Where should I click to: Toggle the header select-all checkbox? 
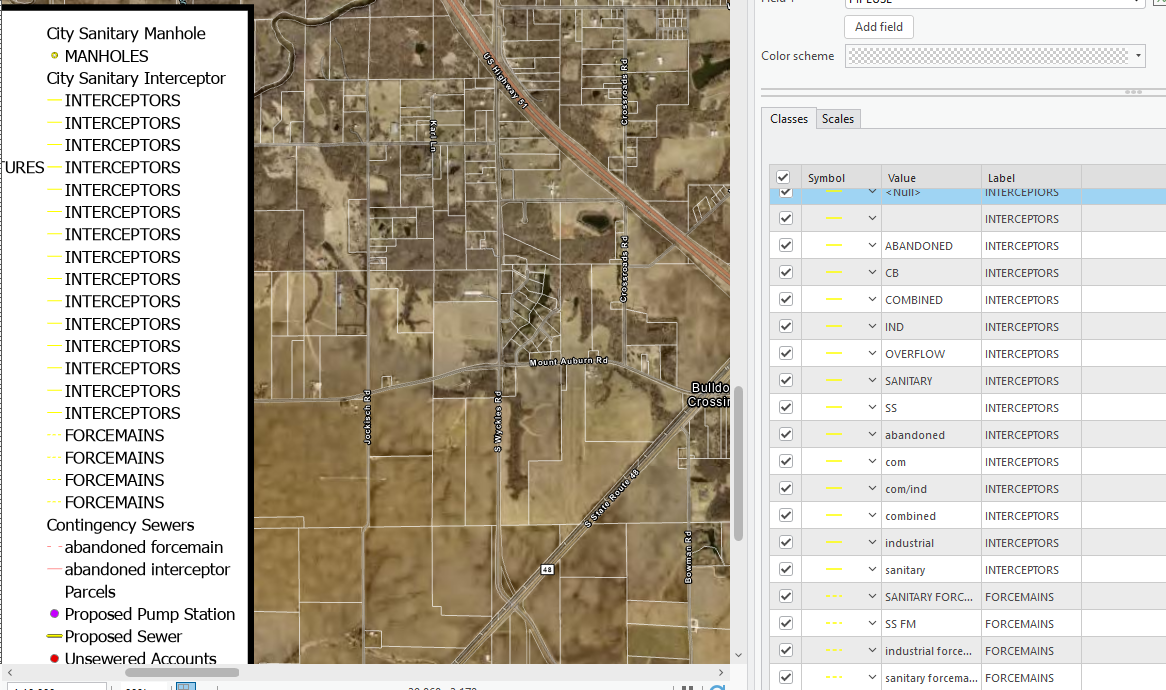783,177
